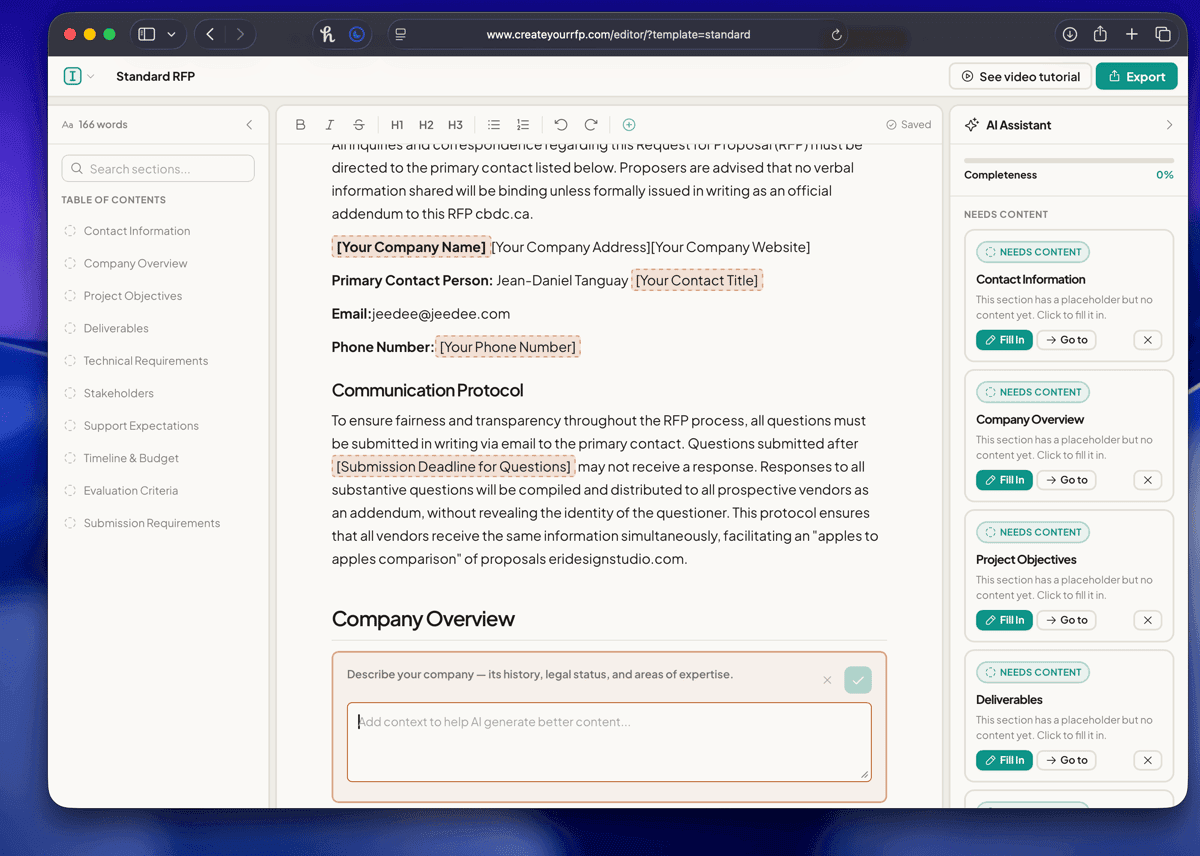Create a bulleted list
Image resolution: width=1200 pixels, height=856 pixels.
[493, 124]
